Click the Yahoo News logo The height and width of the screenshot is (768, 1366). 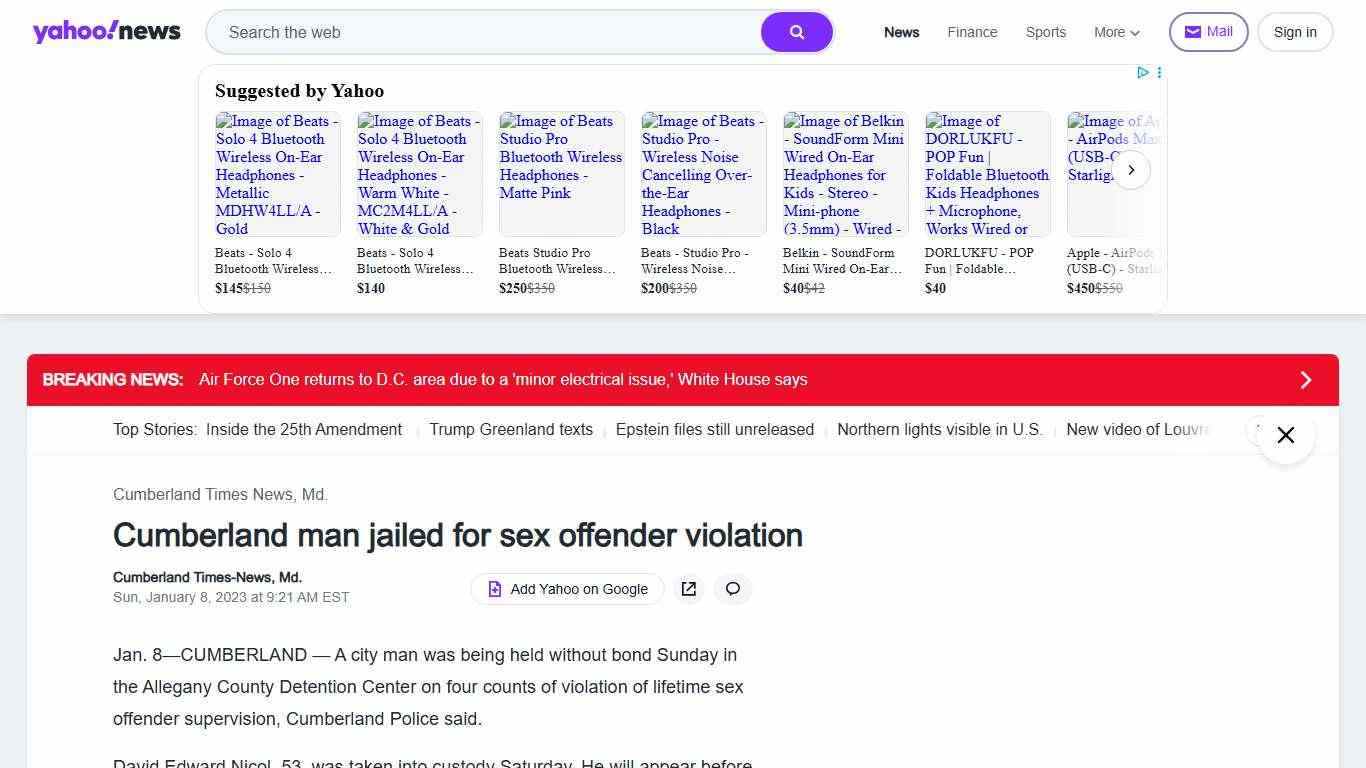[106, 31]
